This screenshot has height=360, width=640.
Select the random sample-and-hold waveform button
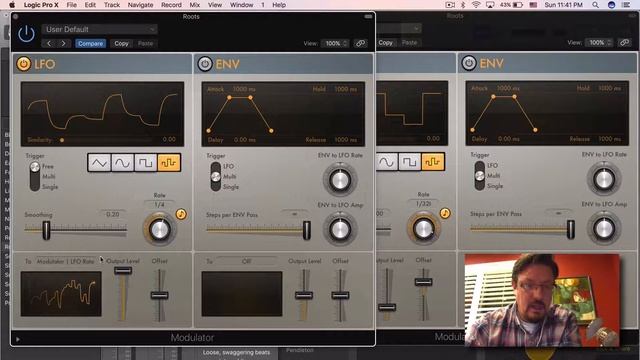(x=169, y=163)
